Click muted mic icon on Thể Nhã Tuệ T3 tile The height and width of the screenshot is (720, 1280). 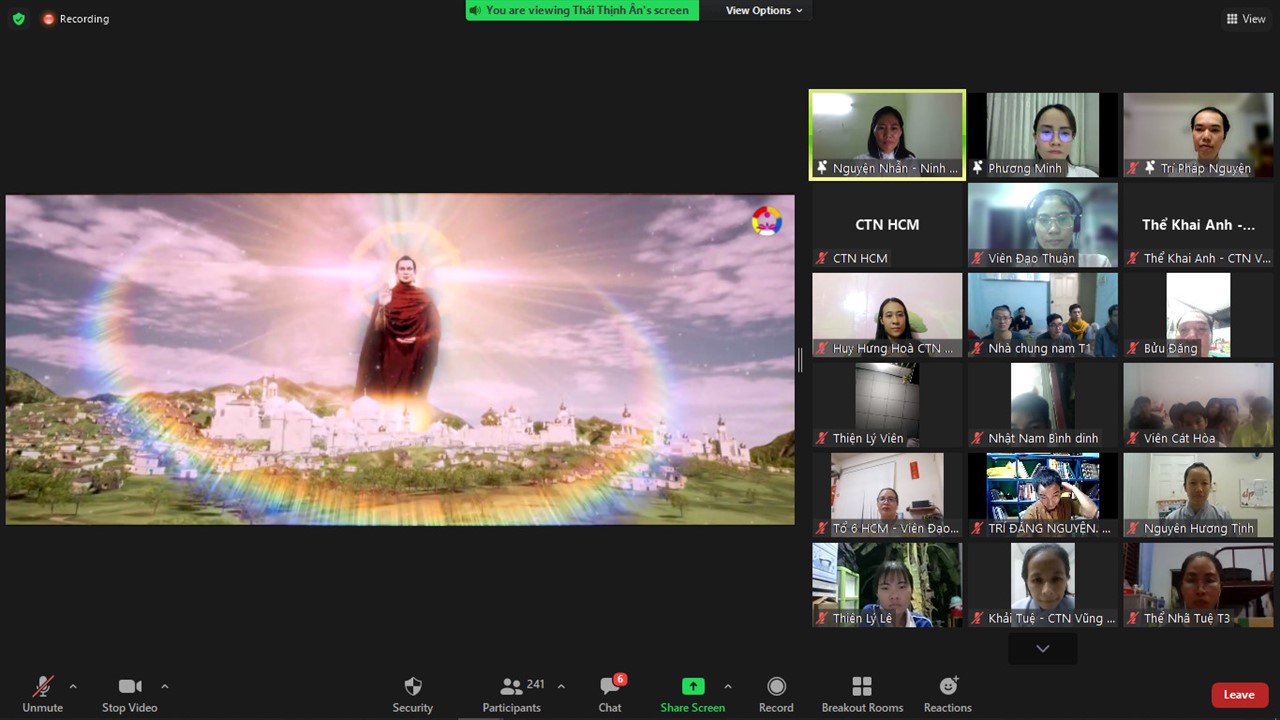pyautogui.click(x=1133, y=618)
